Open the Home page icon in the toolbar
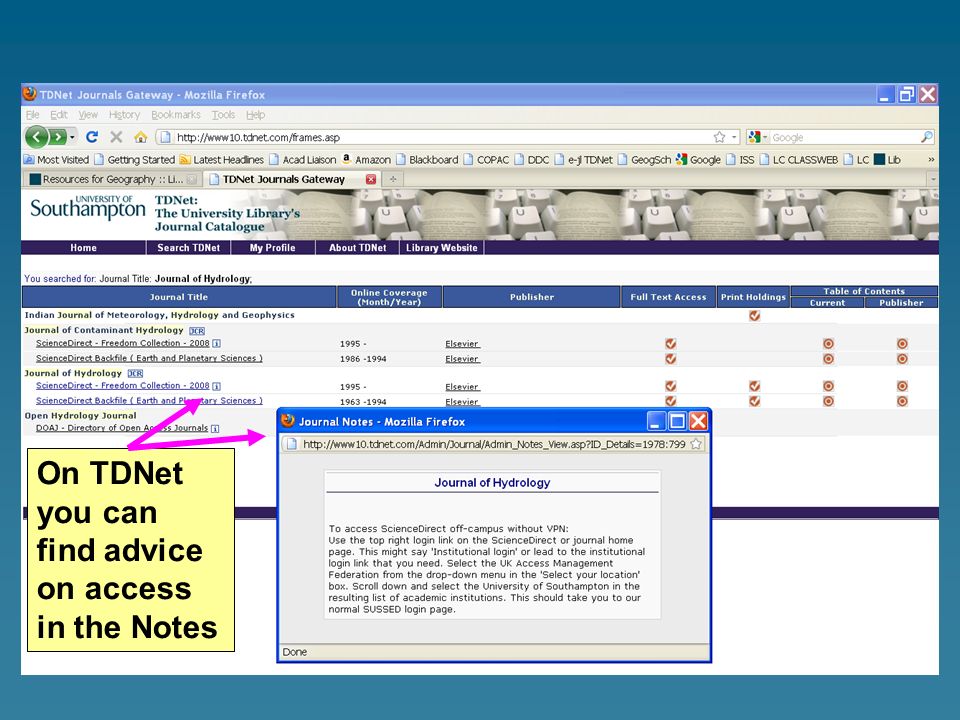Image resolution: width=960 pixels, height=720 pixels. click(141, 137)
